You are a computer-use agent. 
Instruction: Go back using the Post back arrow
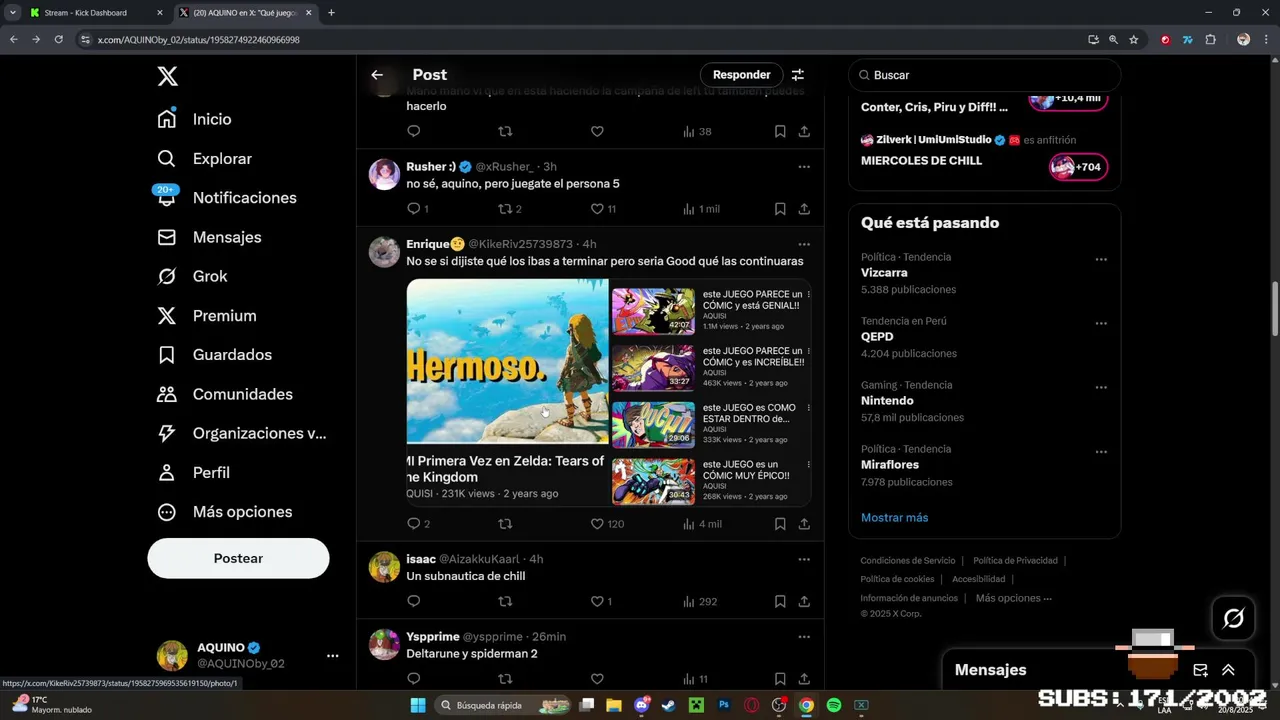point(377,75)
